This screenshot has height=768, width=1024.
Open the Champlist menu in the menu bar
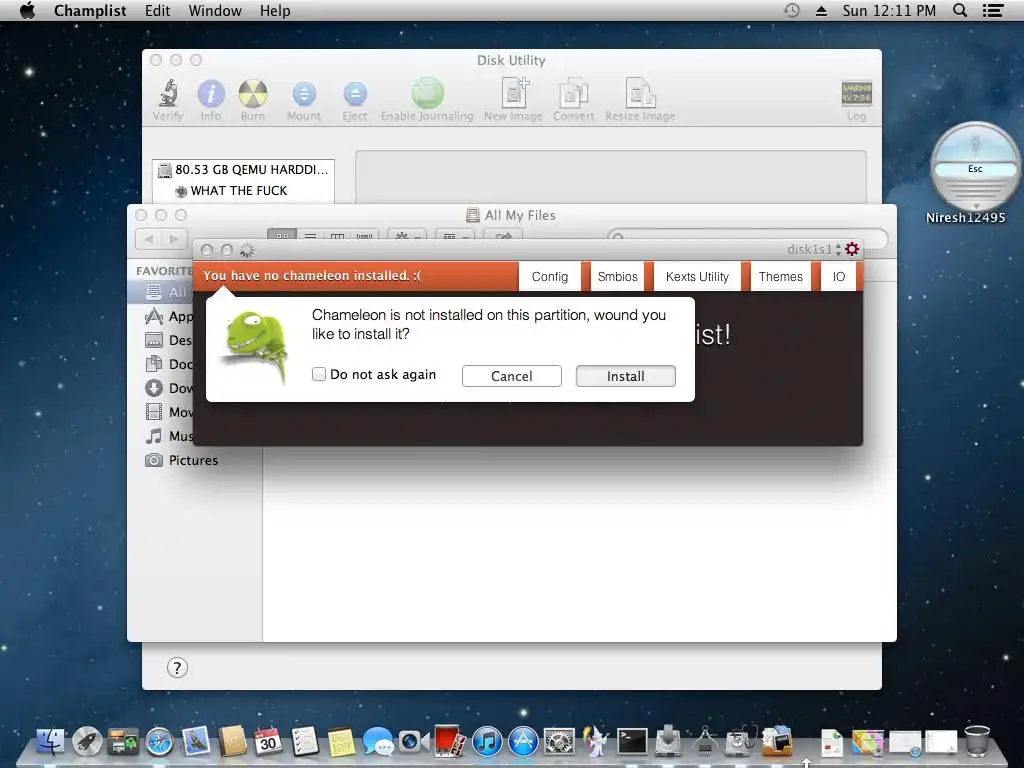coord(90,10)
